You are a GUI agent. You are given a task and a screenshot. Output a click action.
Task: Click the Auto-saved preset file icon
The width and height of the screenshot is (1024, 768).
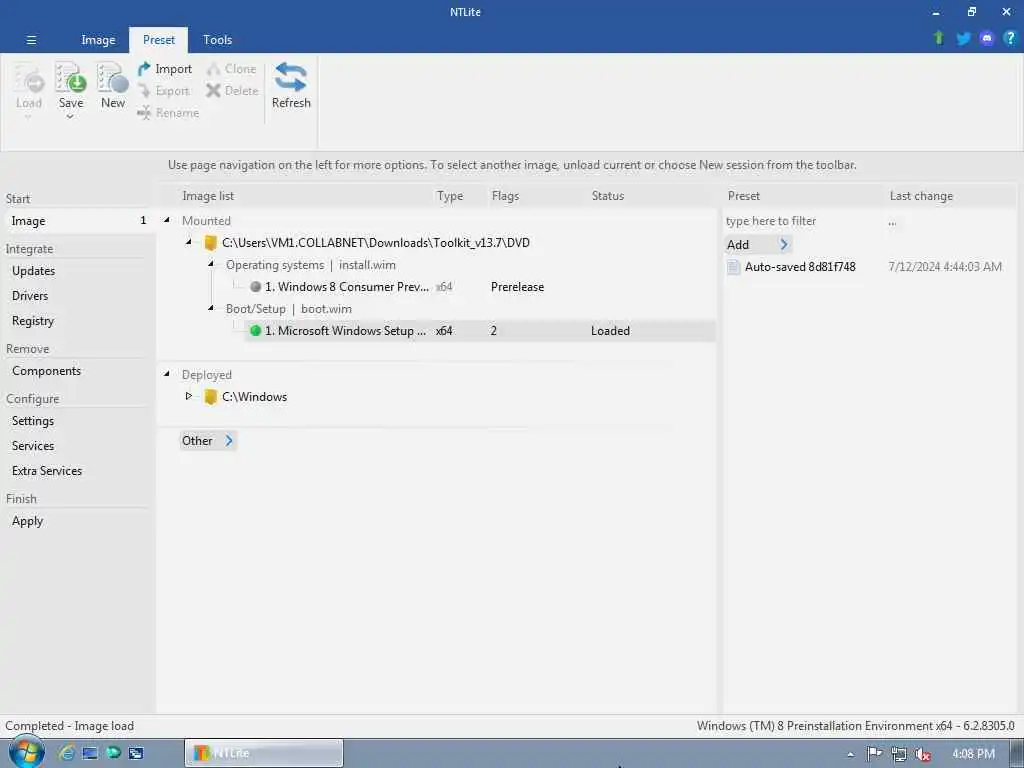click(x=733, y=267)
